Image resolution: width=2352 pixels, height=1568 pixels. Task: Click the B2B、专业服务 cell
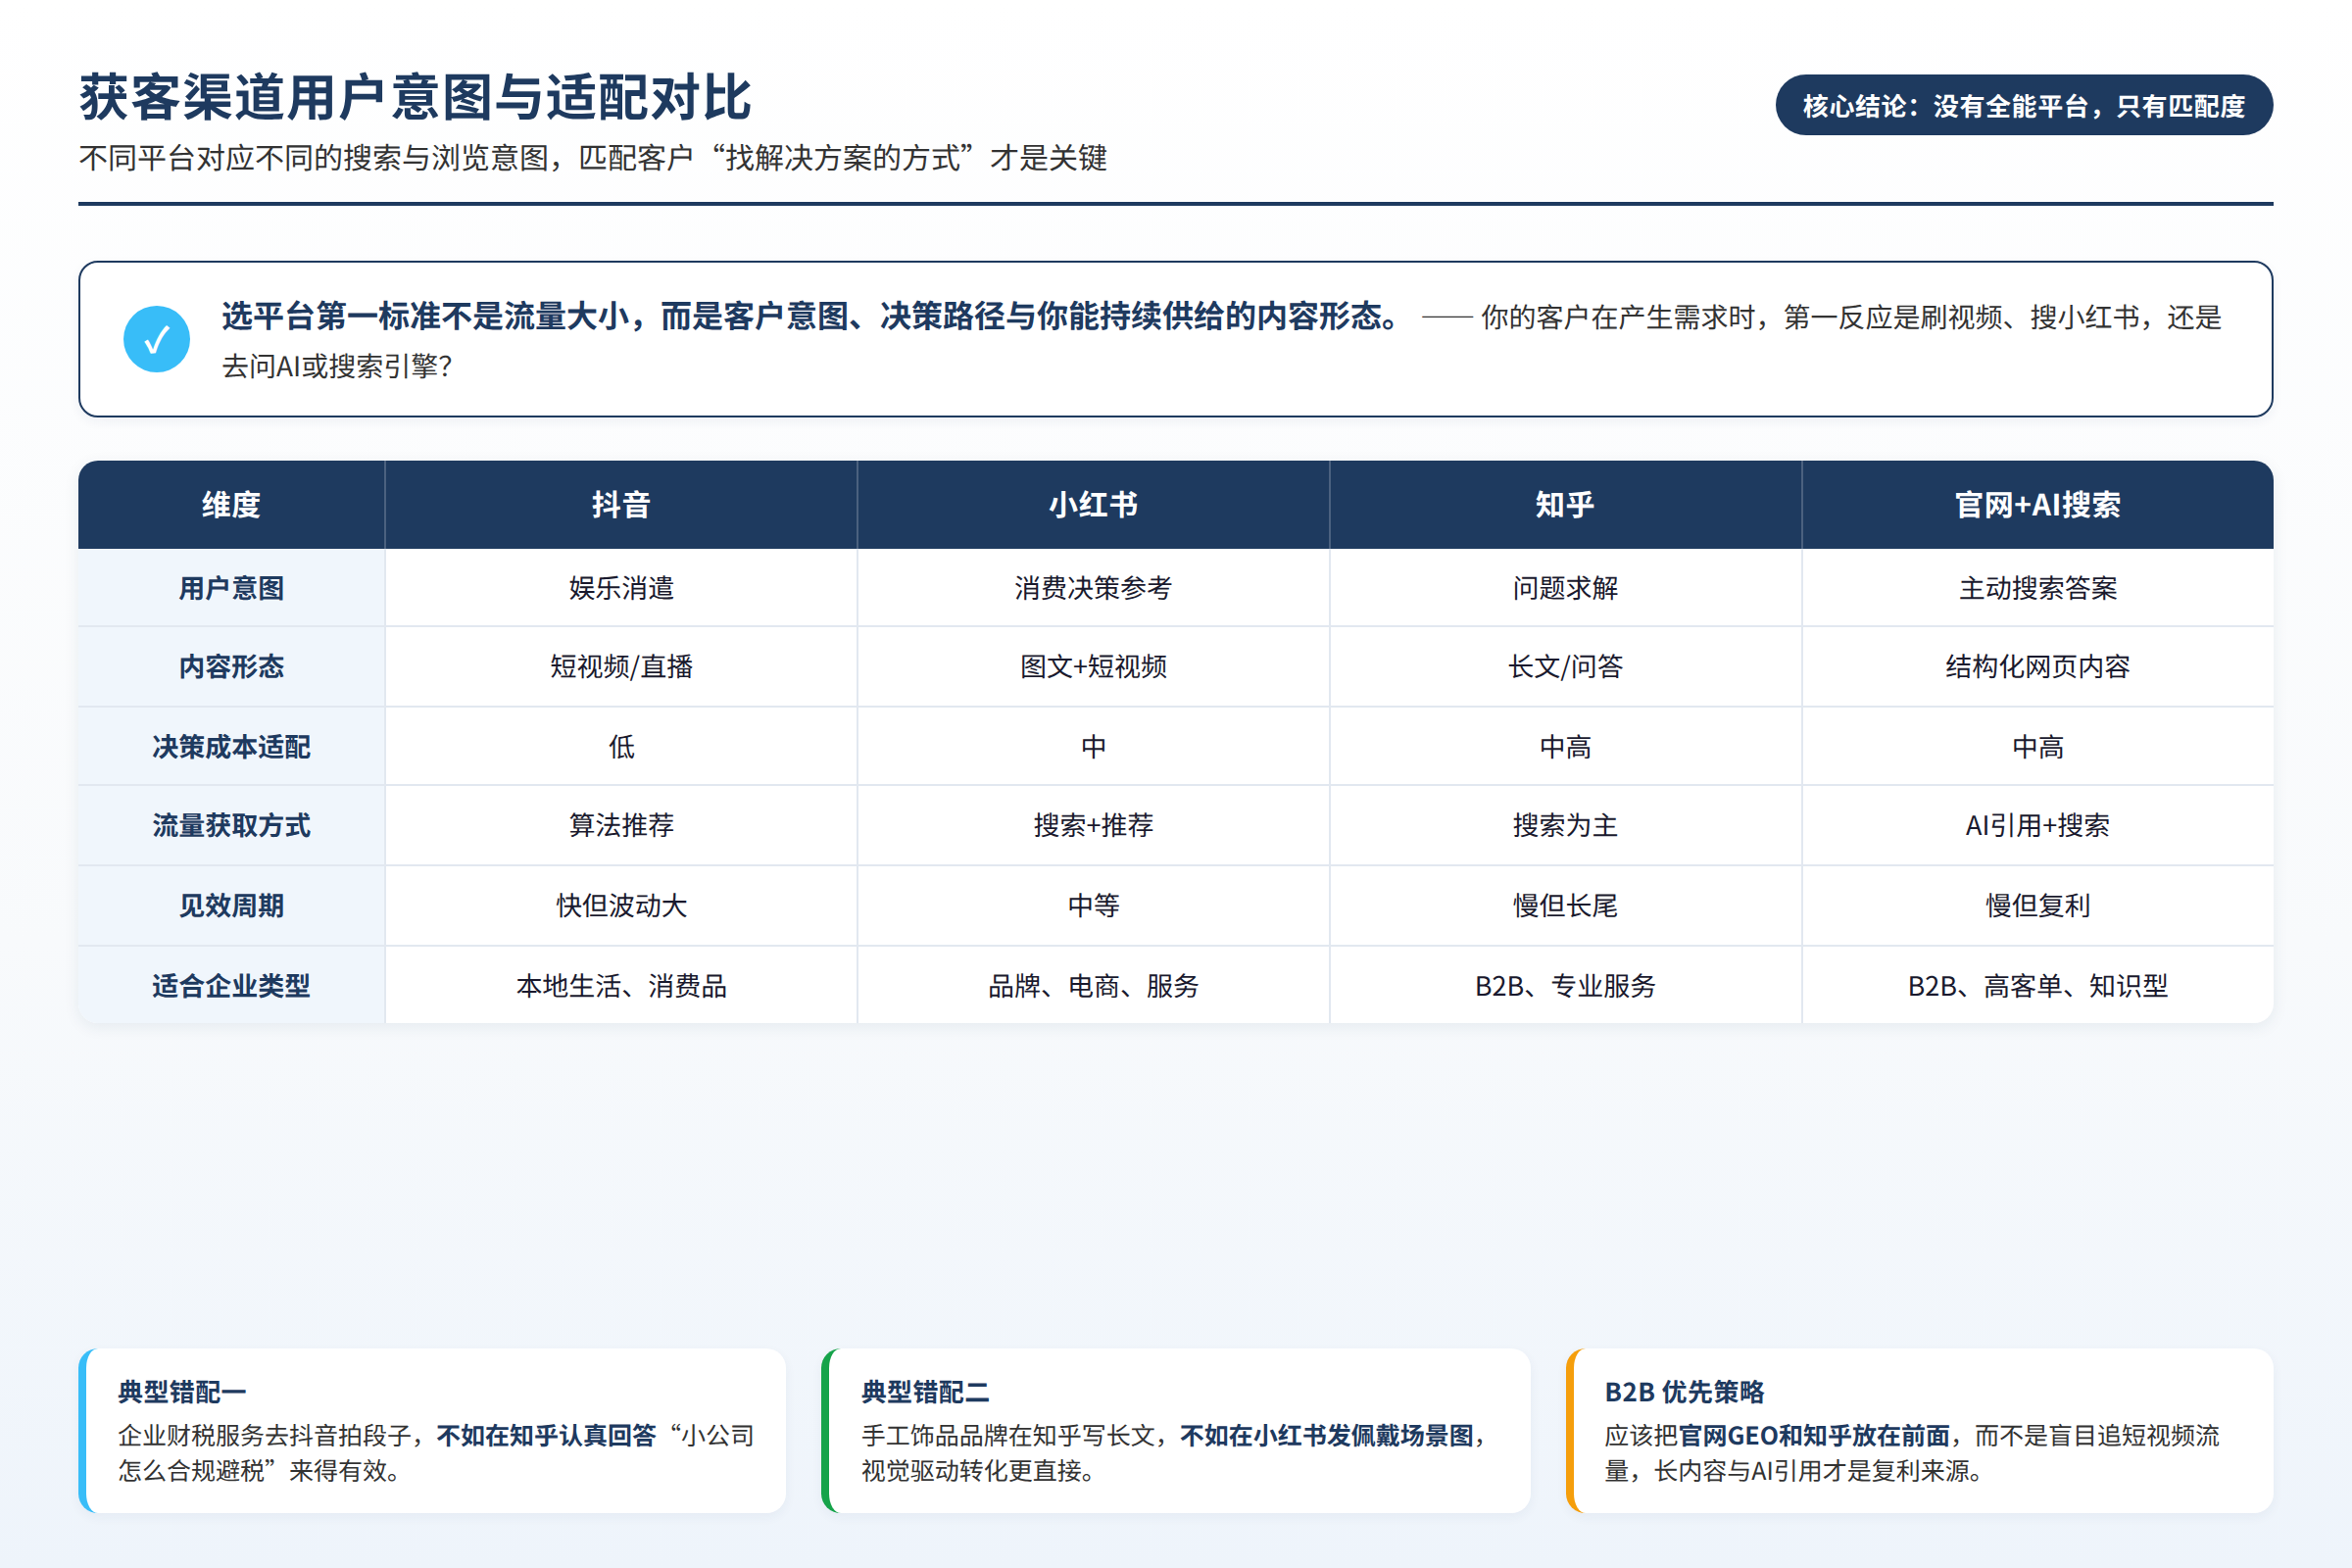point(1565,986)
